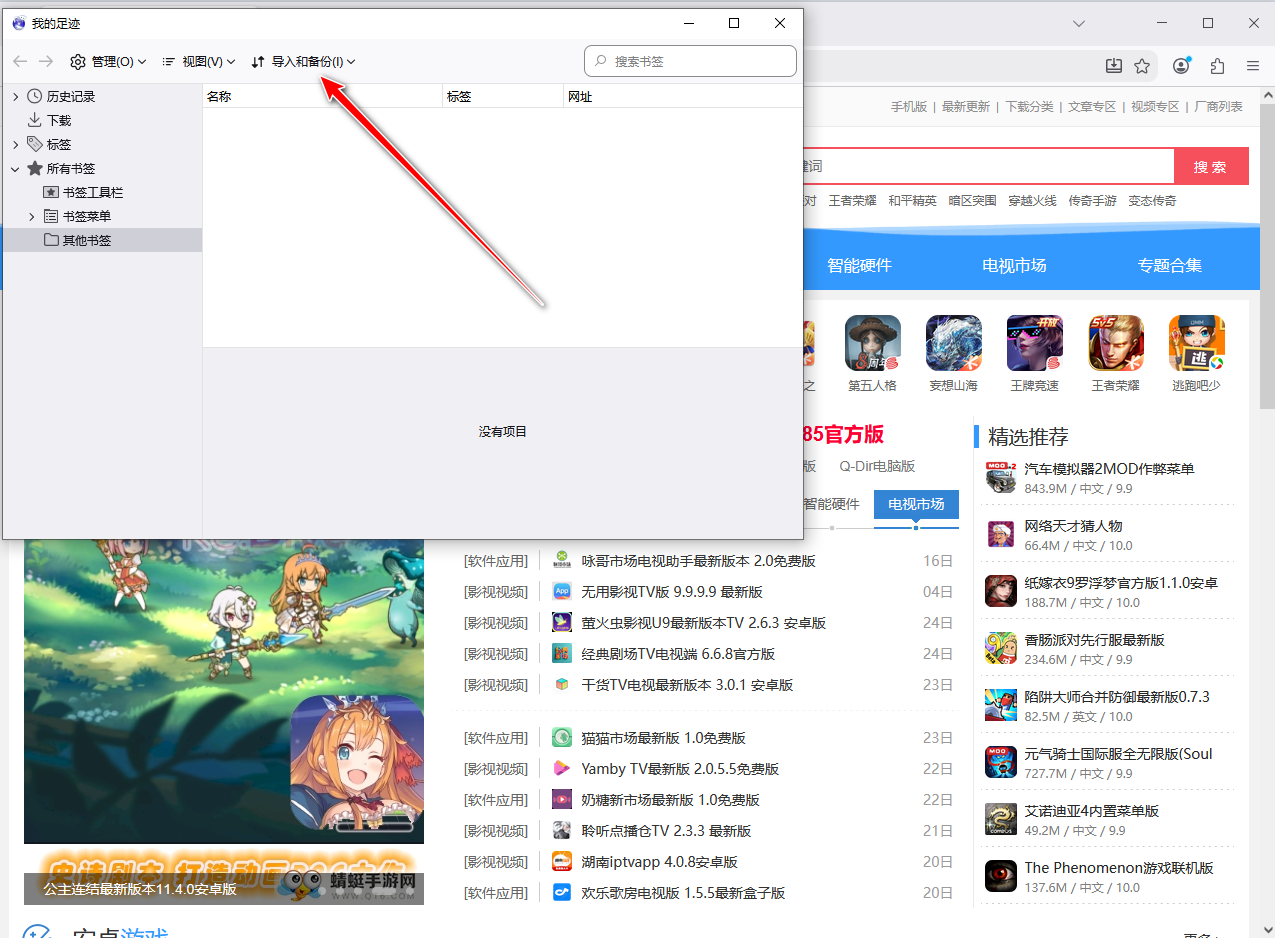Click bookmark star icon in browser address bar

click(1142, 66)
